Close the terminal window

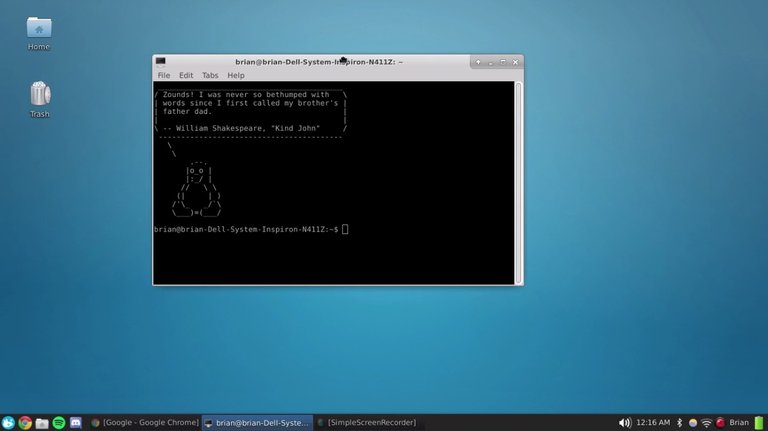click(515, 62)
